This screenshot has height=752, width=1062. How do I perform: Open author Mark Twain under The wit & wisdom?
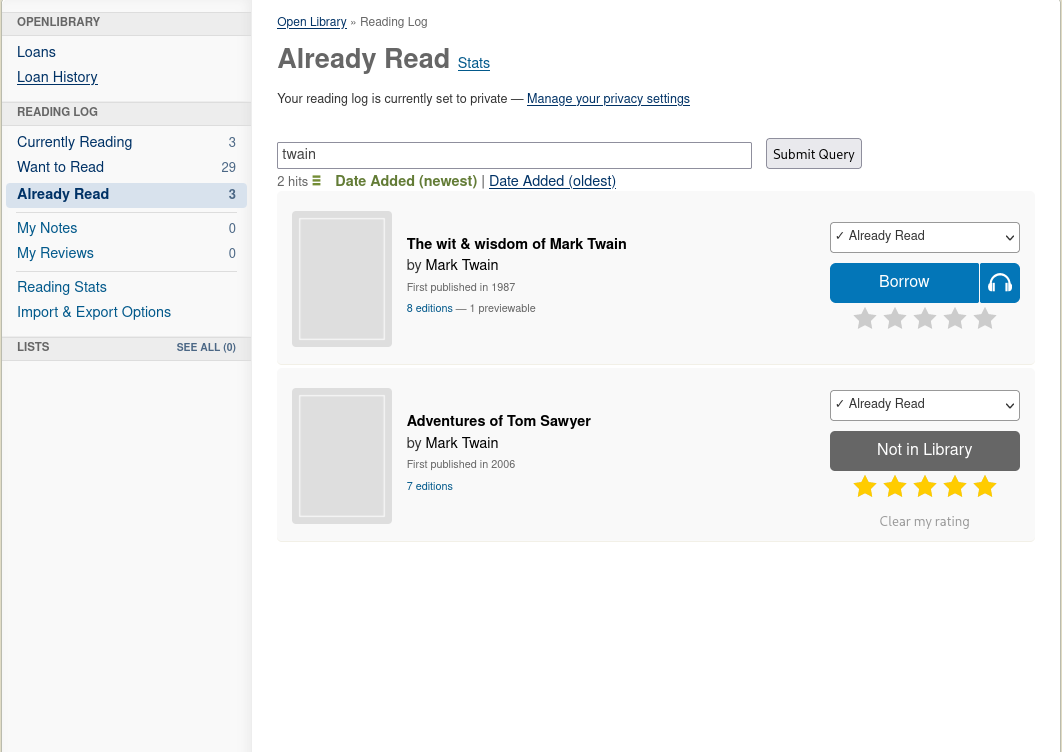coord(462,266)
